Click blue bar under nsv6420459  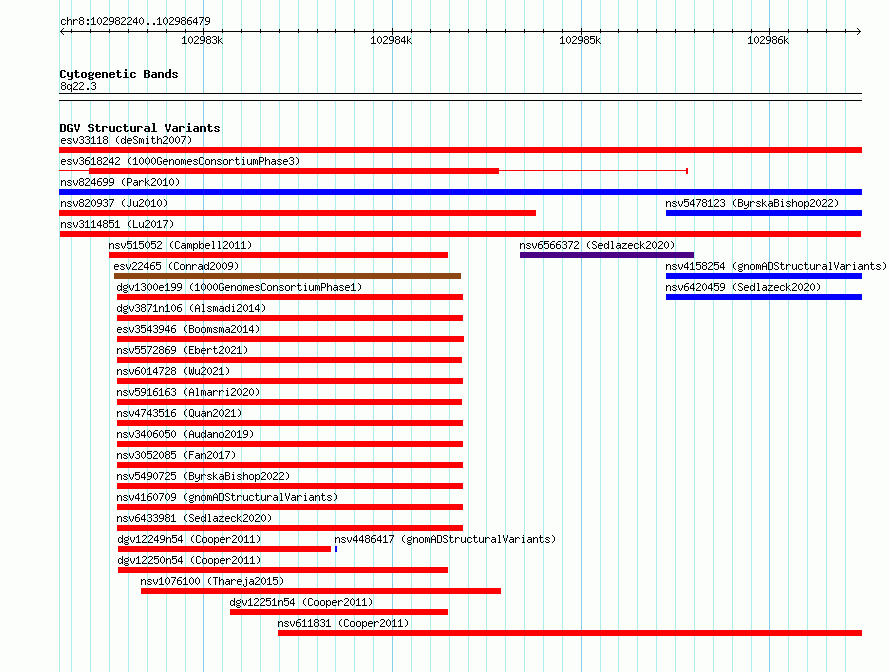point(764,297)
